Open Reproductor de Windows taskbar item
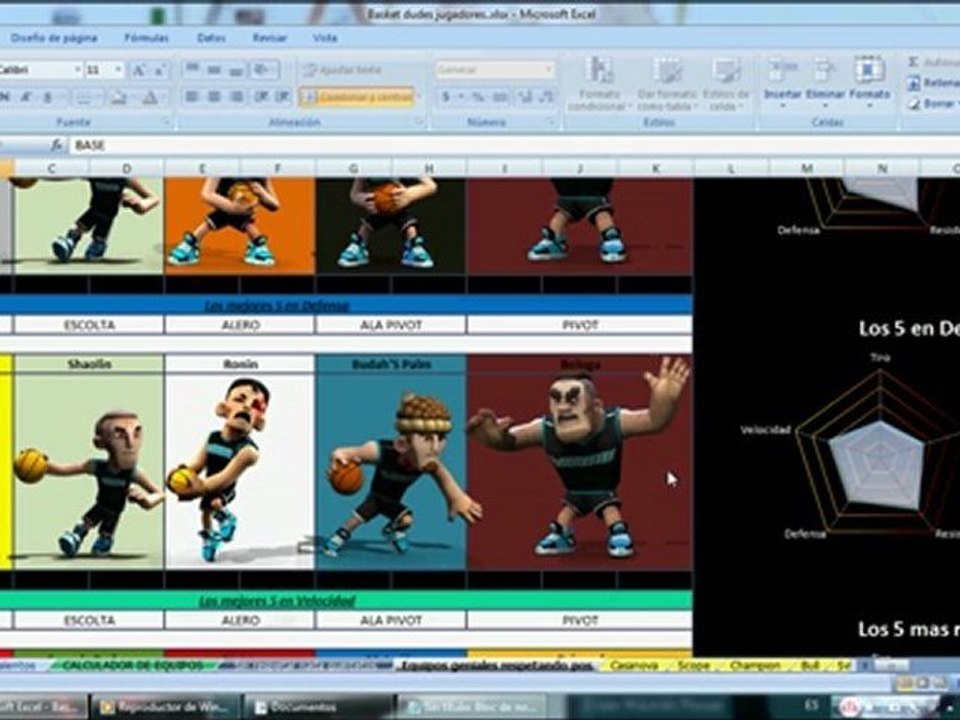 (165, 707)
